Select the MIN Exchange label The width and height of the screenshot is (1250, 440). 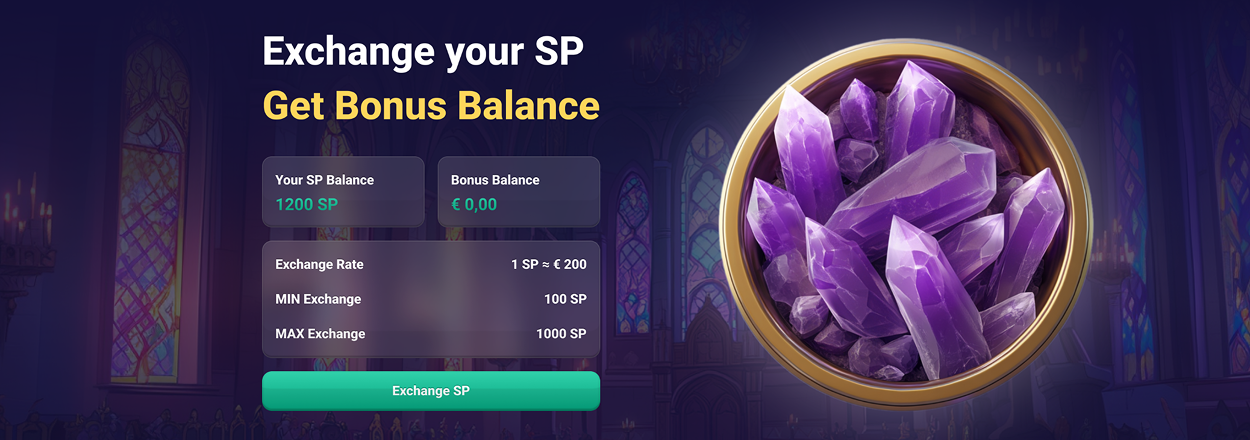(x=318, y=299)
